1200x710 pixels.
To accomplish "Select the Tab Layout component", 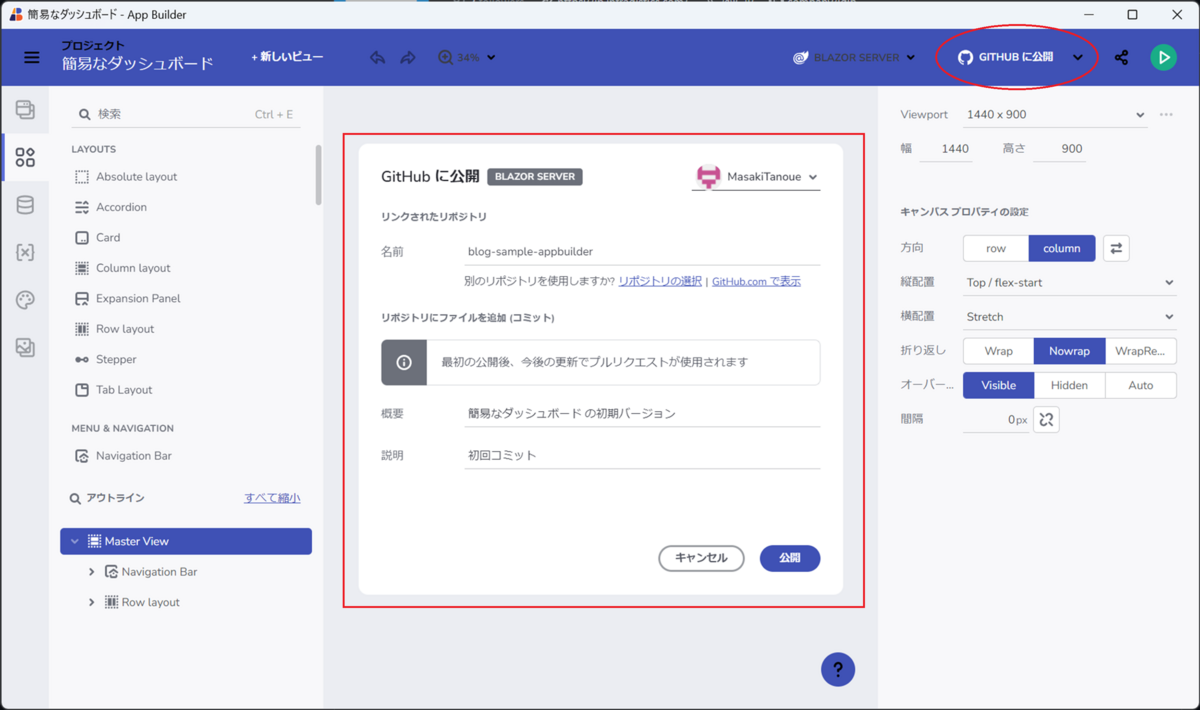I will point(113,390).
